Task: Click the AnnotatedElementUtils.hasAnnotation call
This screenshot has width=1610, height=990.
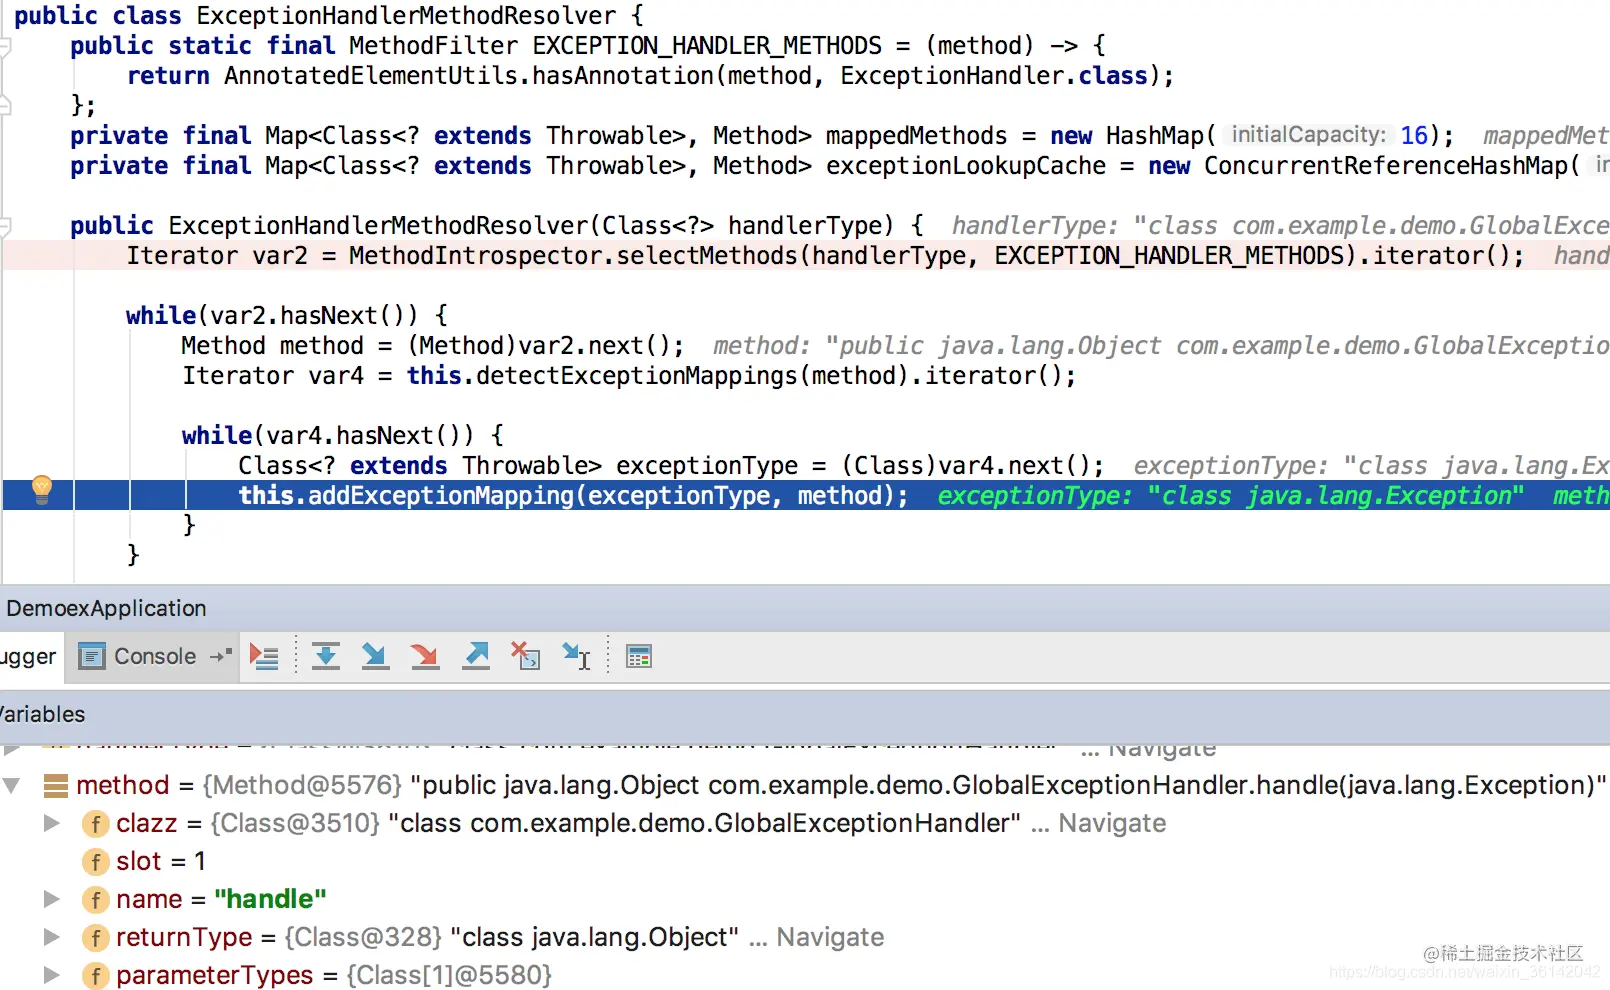Action: tap(469, 76)
